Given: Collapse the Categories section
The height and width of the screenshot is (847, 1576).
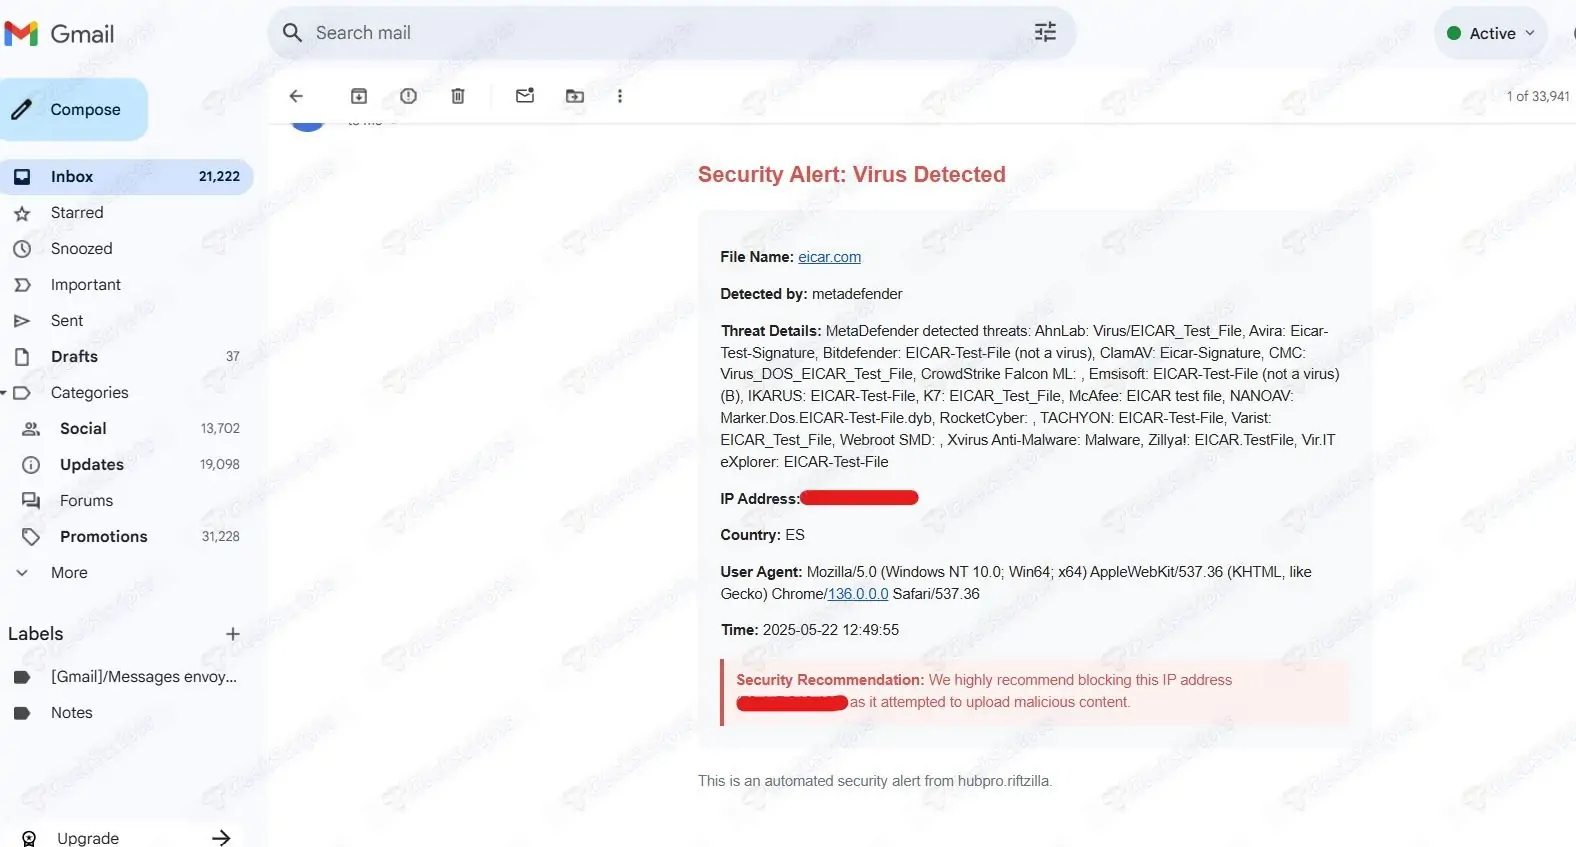Looking at the screenshot, I should click(4, 393).
